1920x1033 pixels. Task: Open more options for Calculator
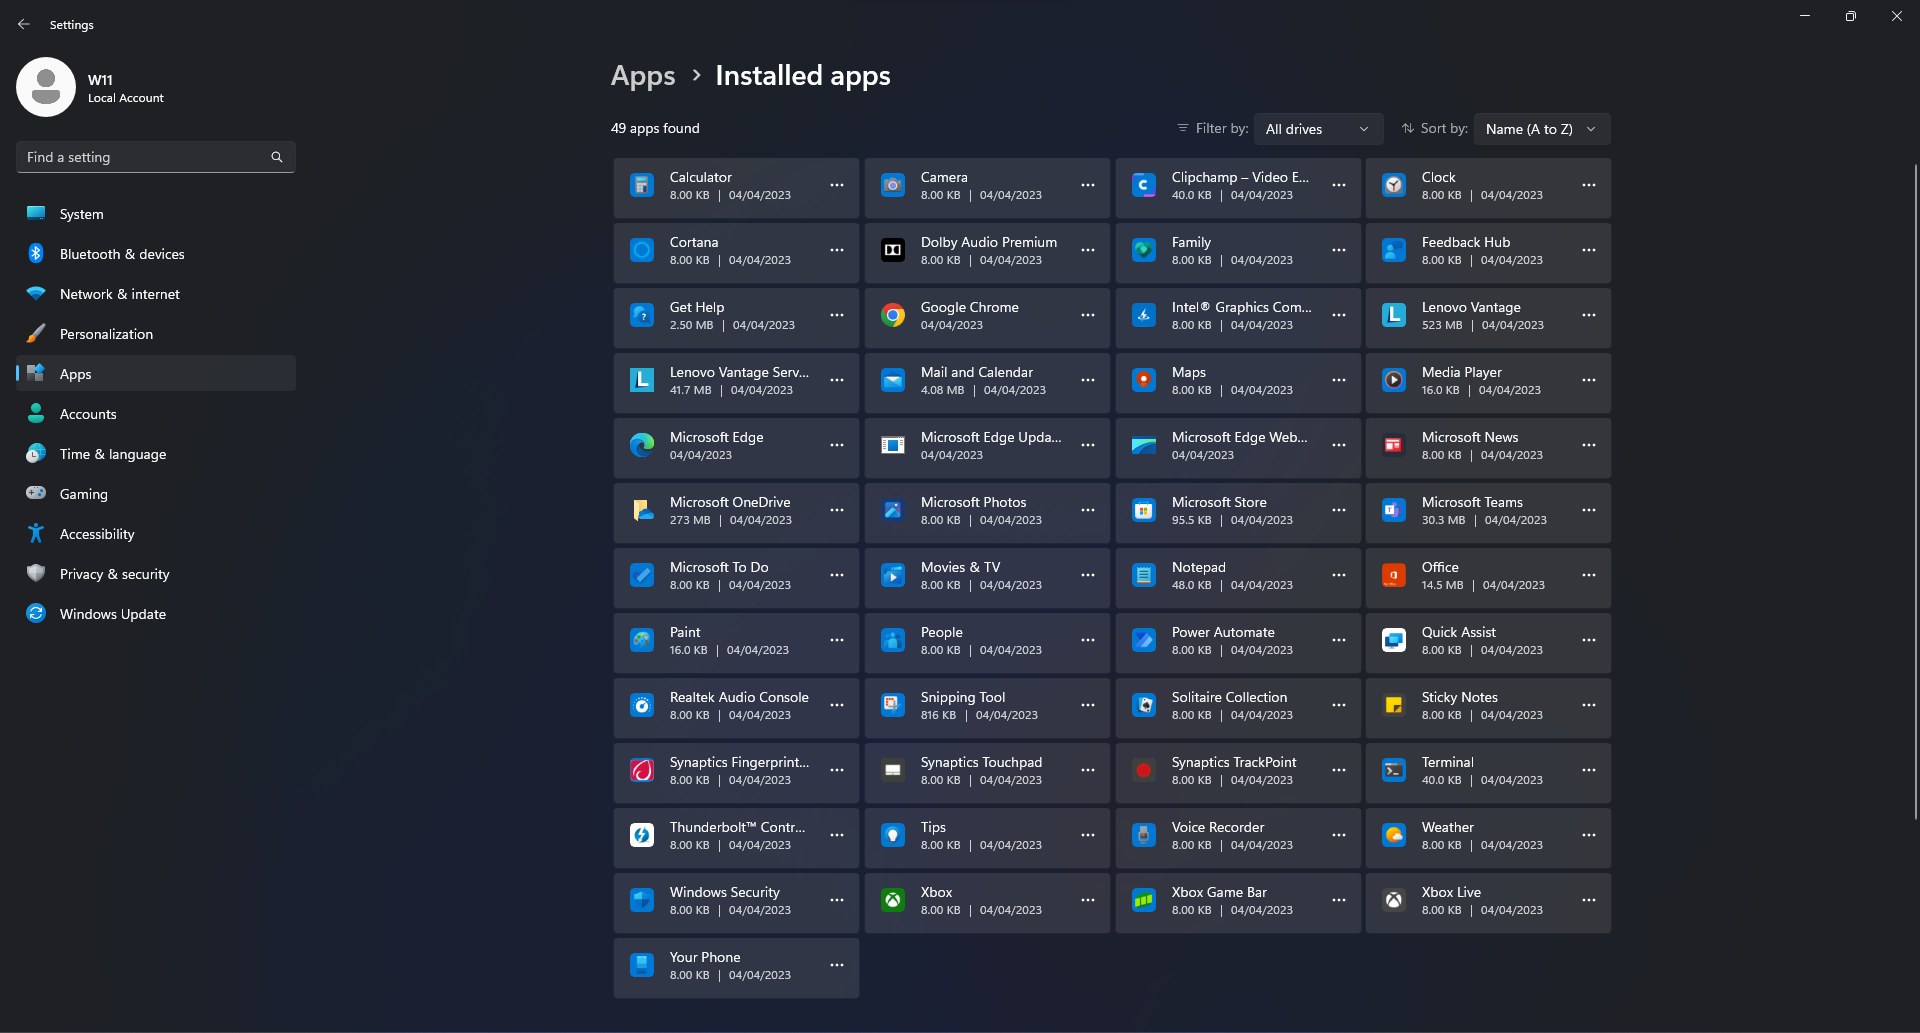pyautogui.click(x=837, y=185)
